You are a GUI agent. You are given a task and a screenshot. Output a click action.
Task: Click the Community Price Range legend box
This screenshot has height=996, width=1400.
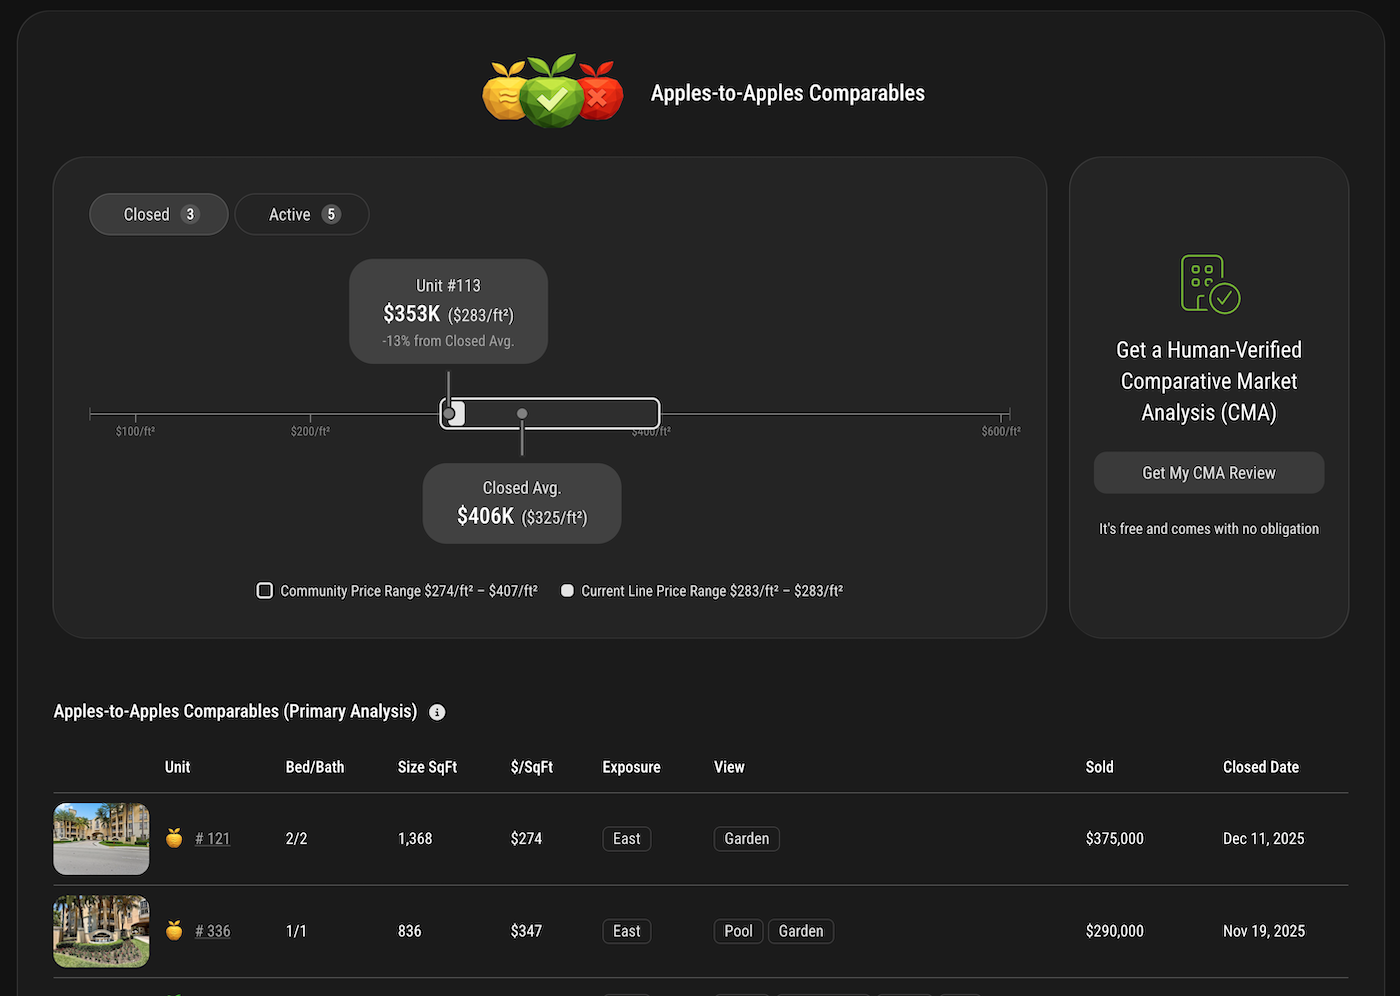tap(265, 591)
